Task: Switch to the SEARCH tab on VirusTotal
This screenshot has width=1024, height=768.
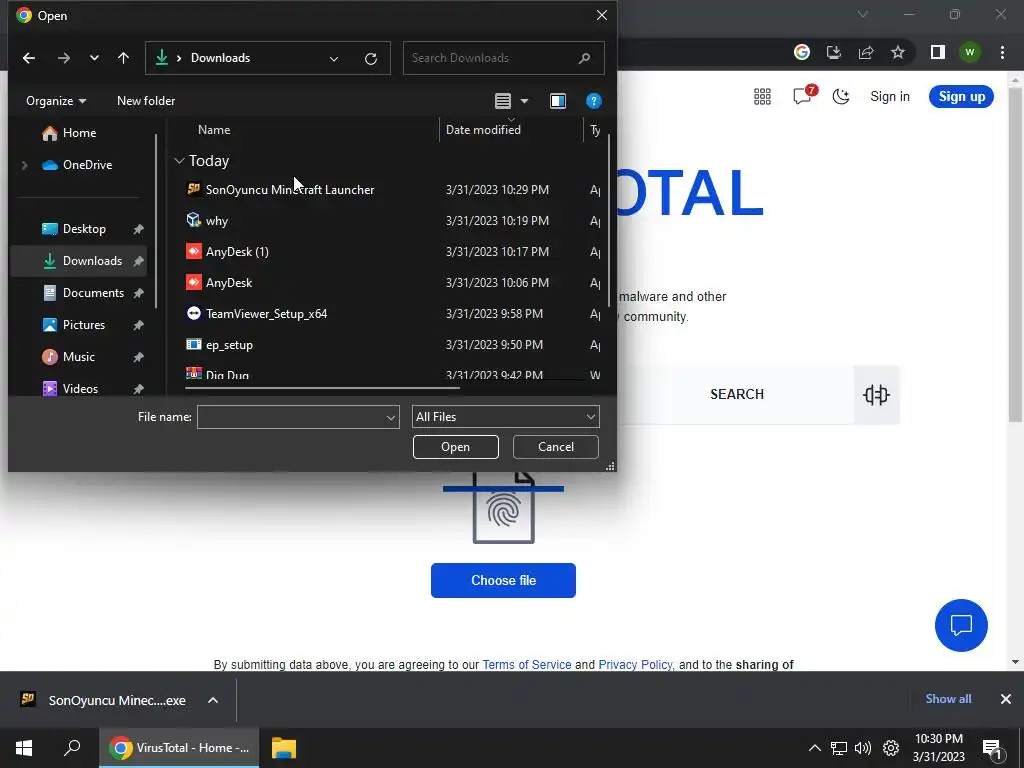Action: coord(737,394)
